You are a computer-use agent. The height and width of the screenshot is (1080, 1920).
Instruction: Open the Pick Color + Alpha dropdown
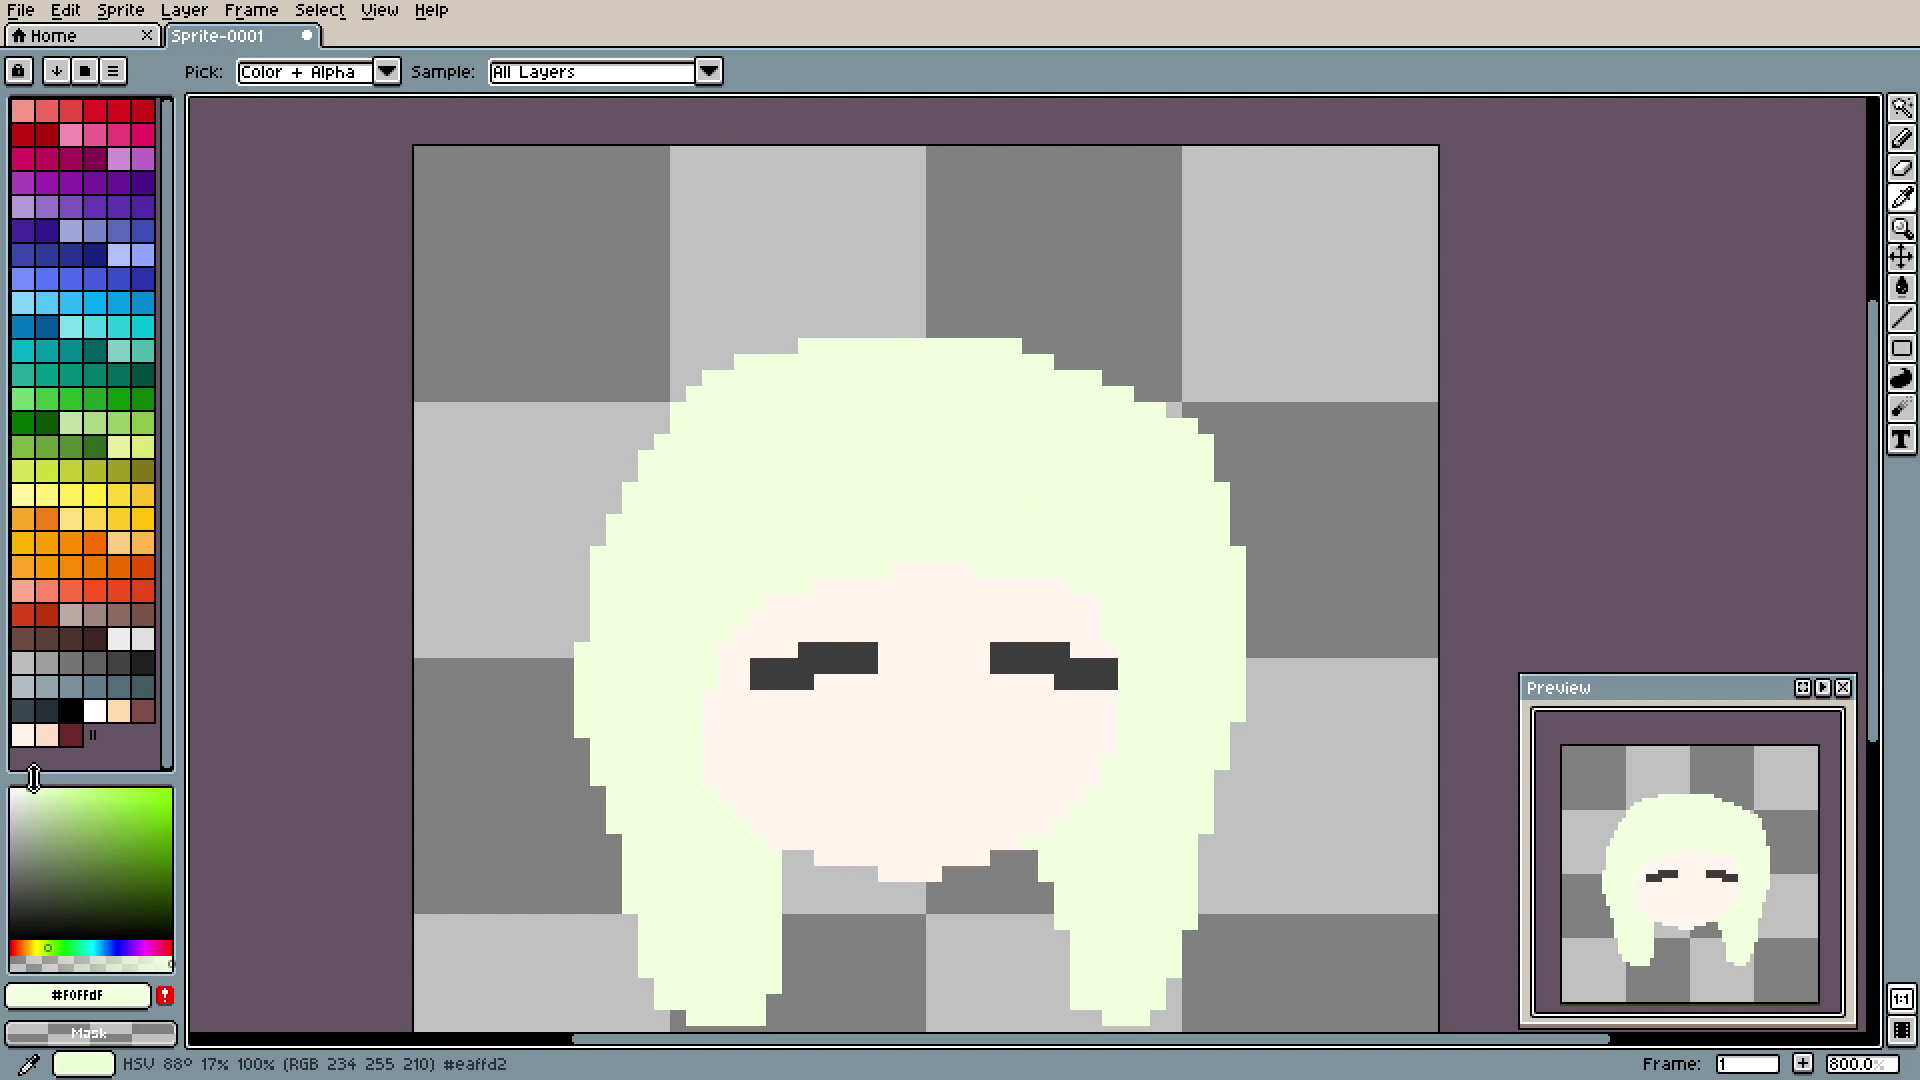[386, 71]
